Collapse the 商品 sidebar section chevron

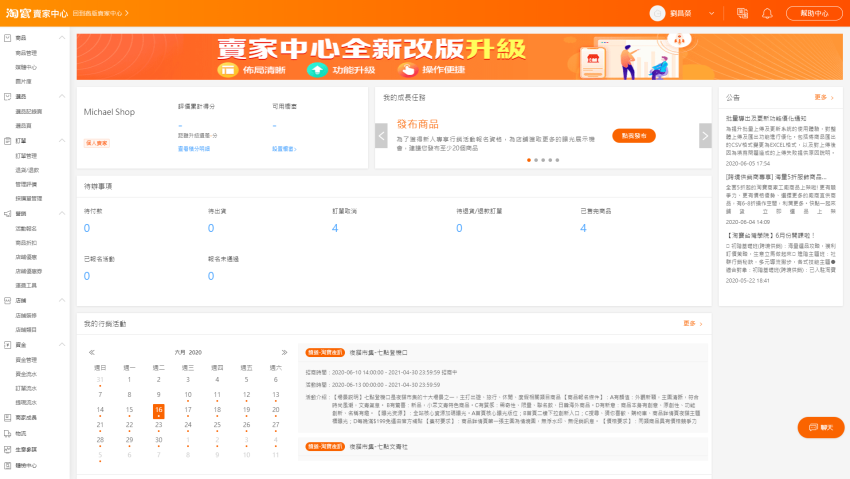tap(62, 38)
